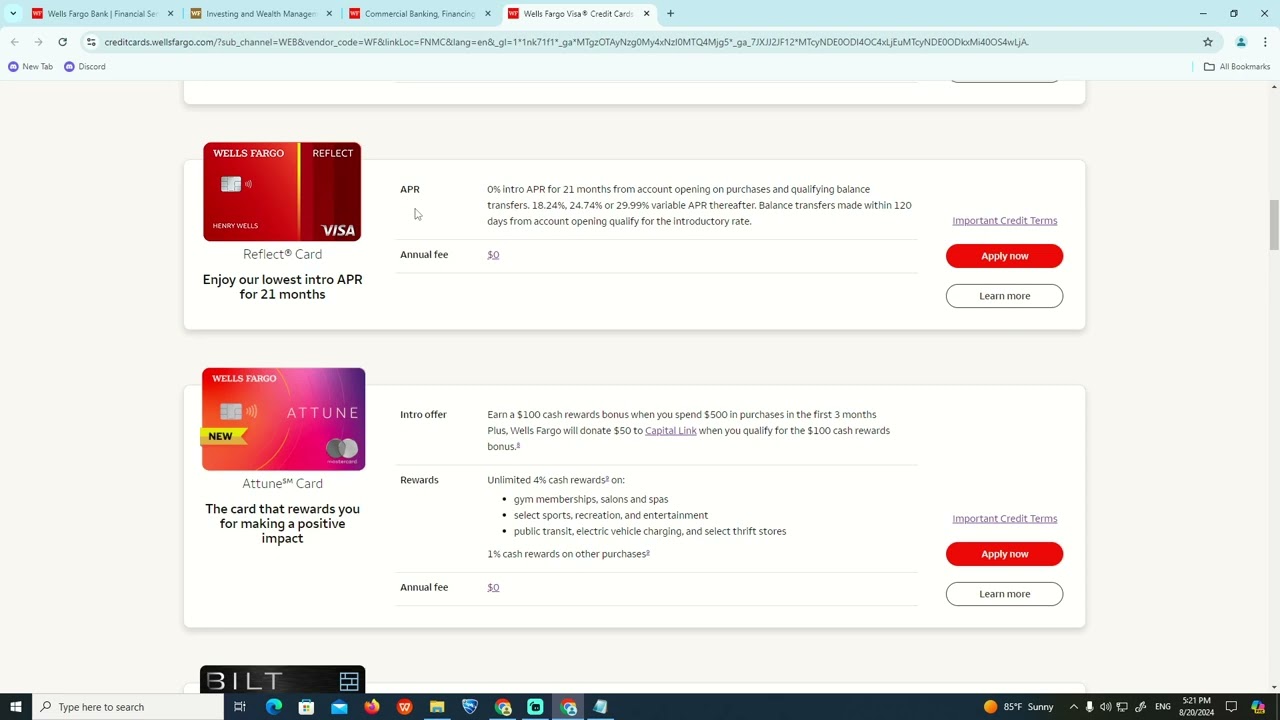Open Reflect card Important Credit Terms

[1004, 221]
